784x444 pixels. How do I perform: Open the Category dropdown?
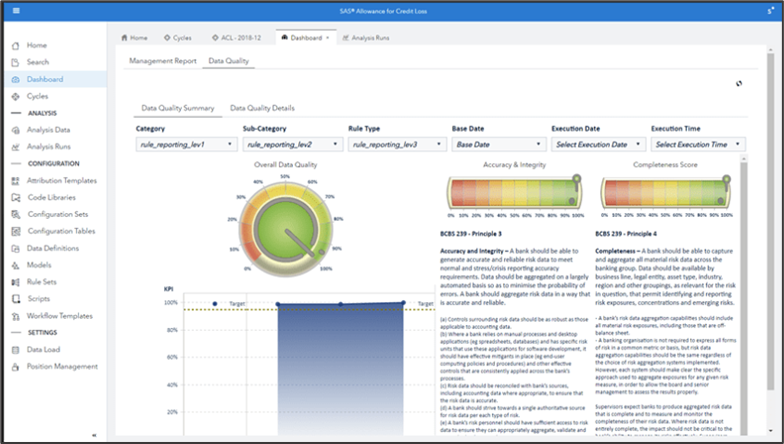pos(185,145)
